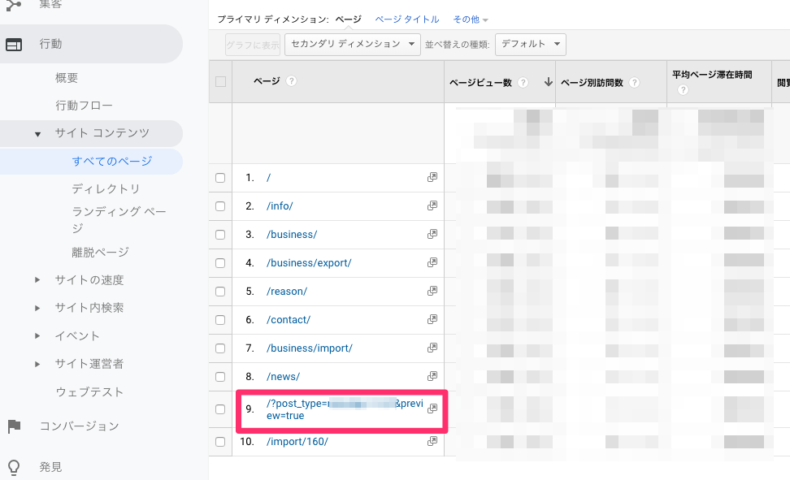Open the help icon next to ページ別訪問数
The image size is (790, 480).
pyautogui.click(x=634, y=83)
